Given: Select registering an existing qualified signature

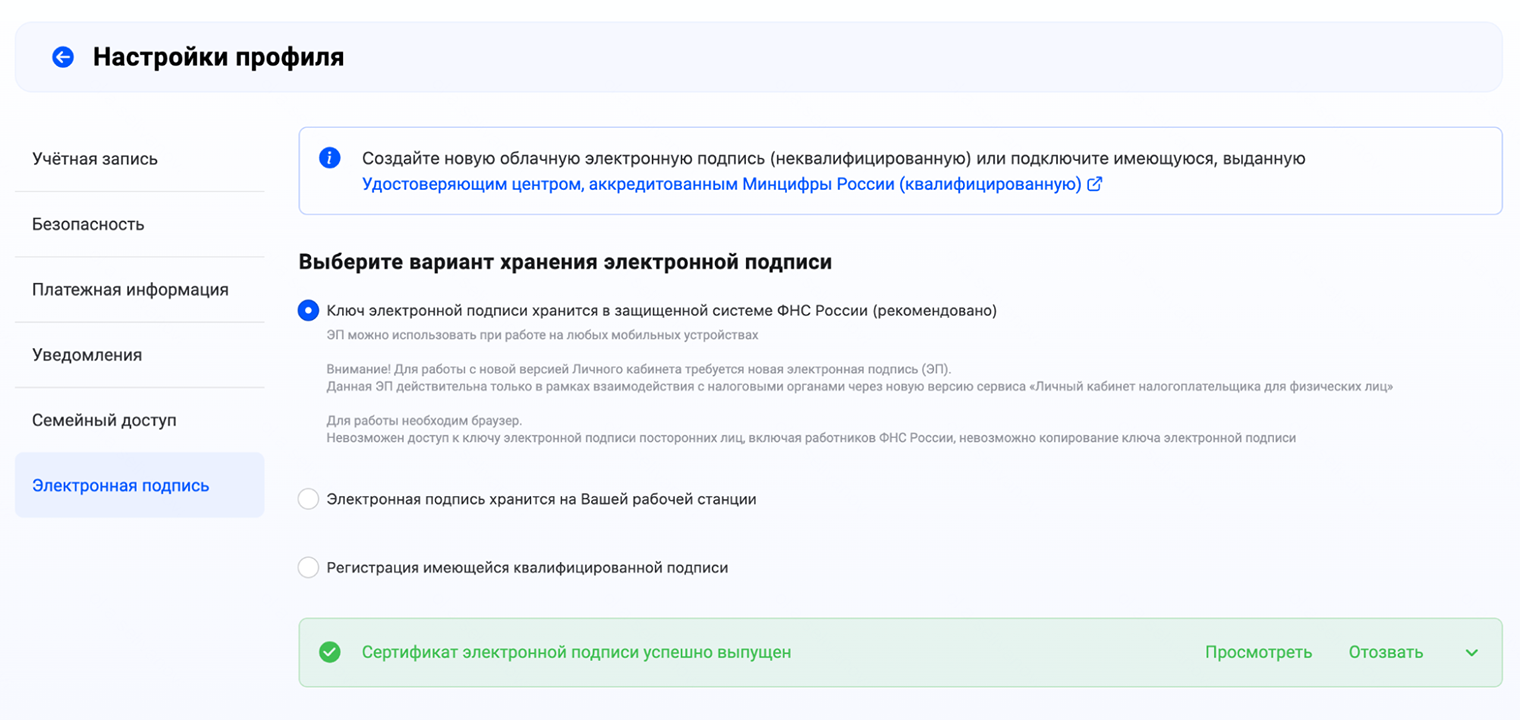Looking at the screenshot, I should tap(308, 567).
